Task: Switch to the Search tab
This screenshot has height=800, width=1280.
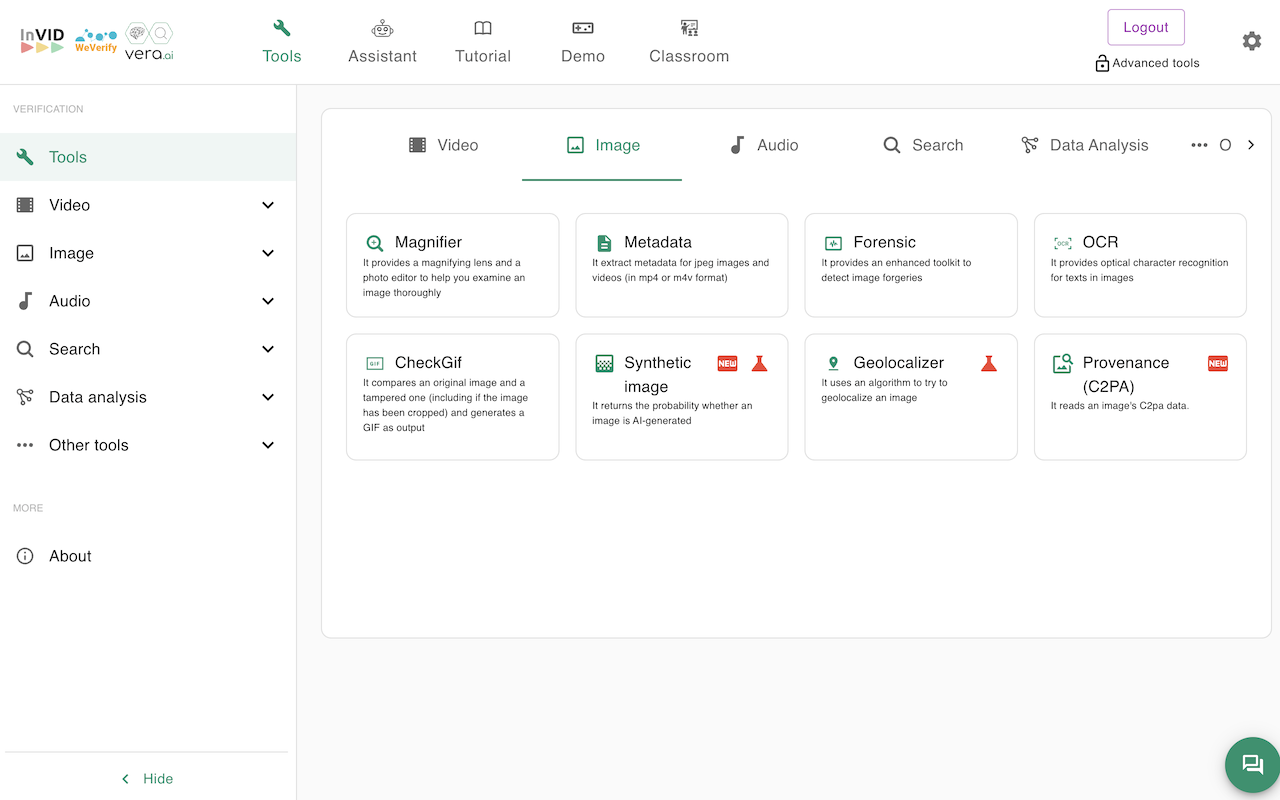Action: click(x=922, y=145)
